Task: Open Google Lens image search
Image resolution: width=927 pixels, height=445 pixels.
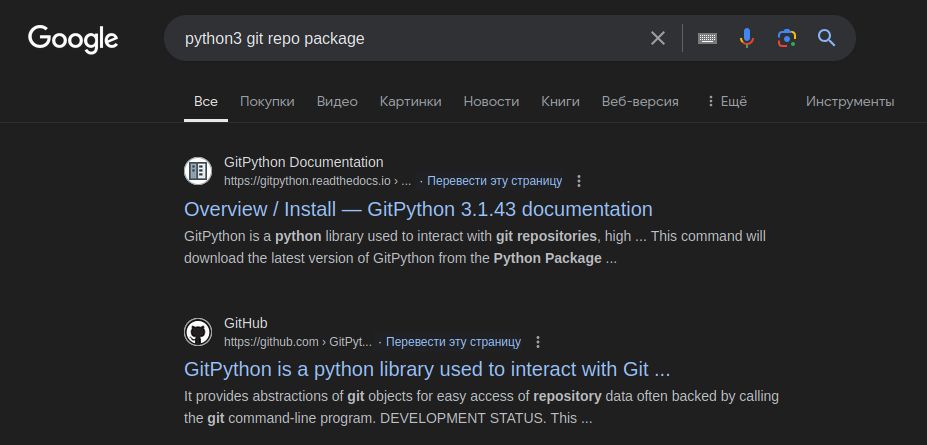Action: [786, 38]
